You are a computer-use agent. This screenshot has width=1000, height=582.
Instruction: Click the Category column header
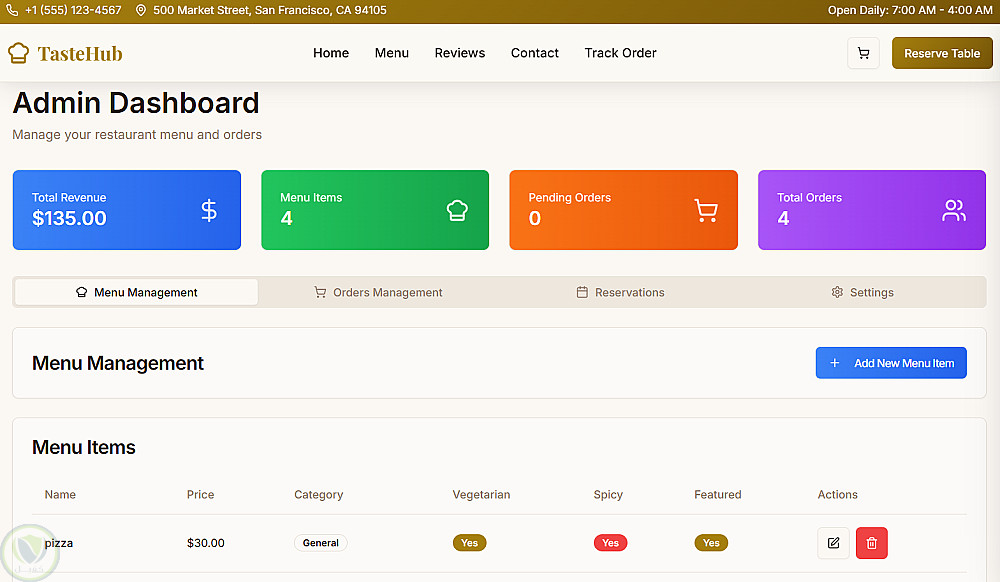point(318,495)
